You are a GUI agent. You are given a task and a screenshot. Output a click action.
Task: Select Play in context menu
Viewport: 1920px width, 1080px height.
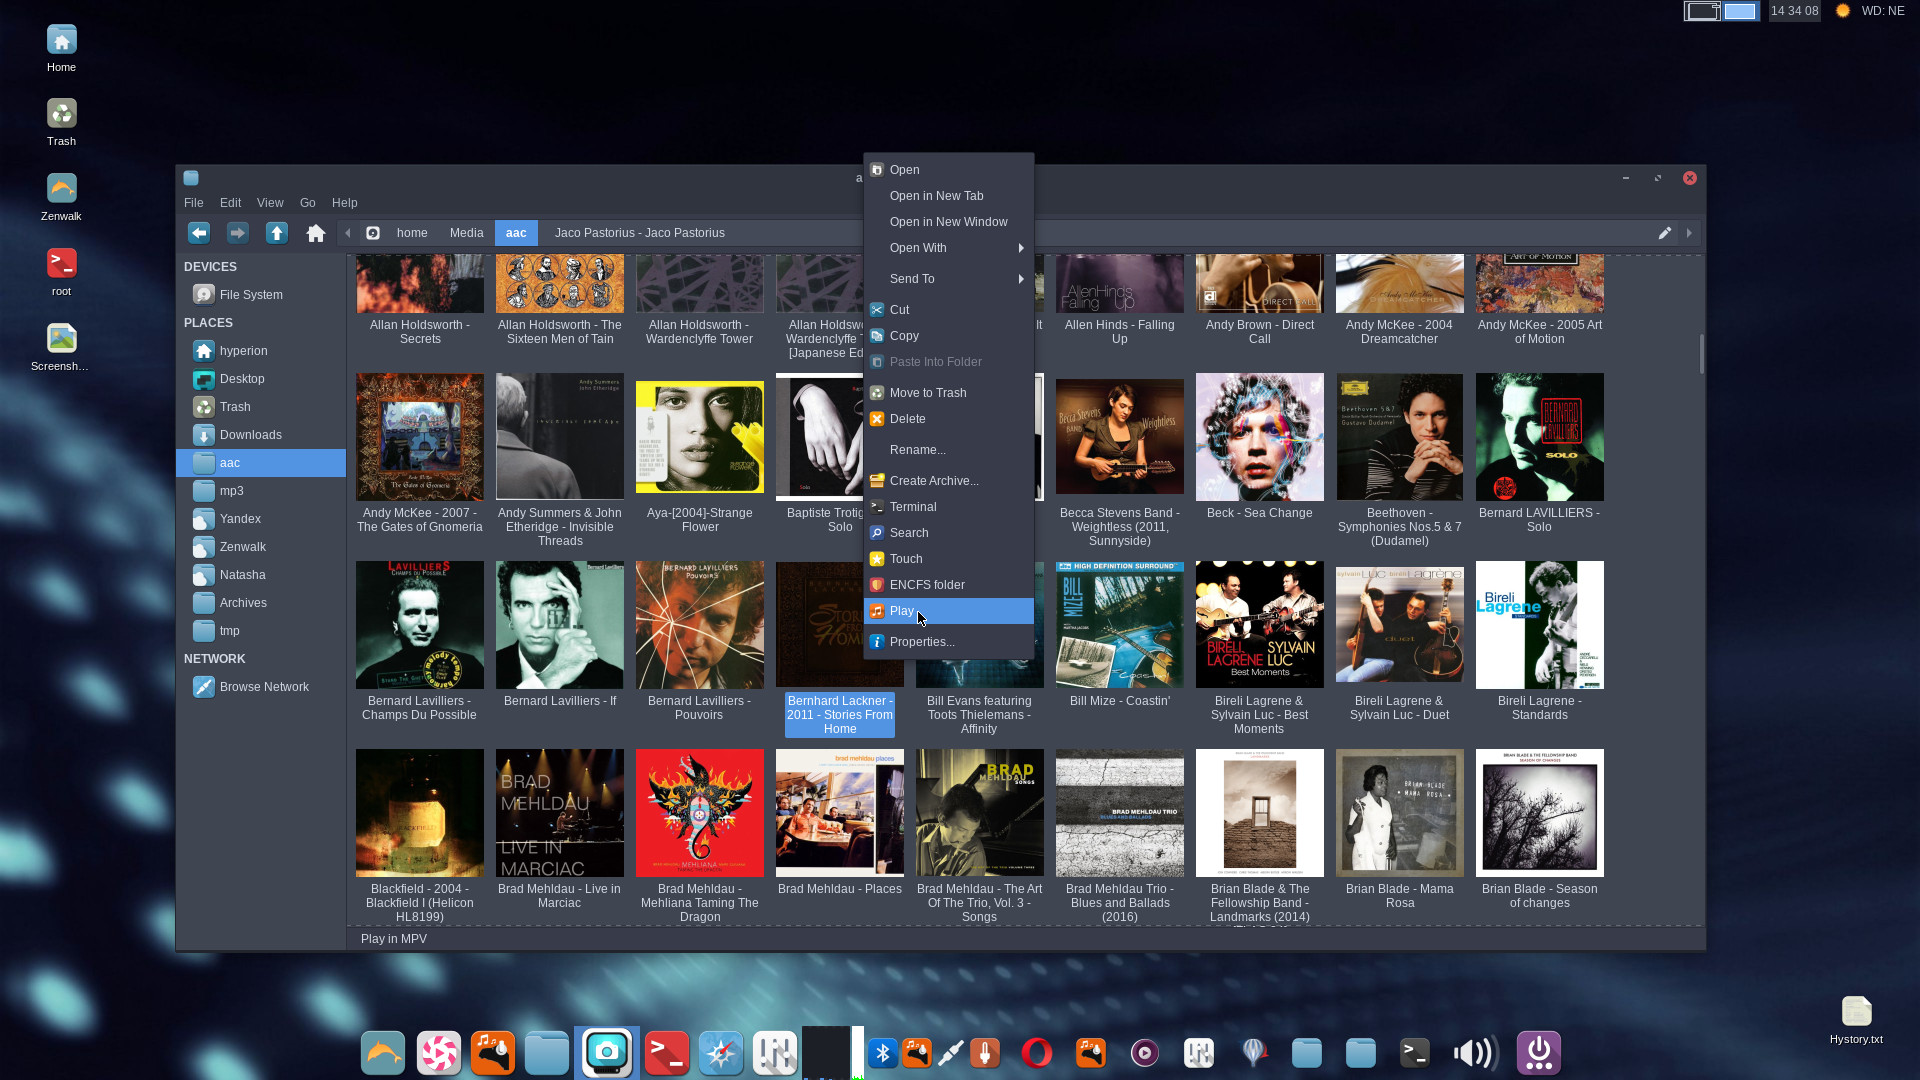[x=902, y=611]
